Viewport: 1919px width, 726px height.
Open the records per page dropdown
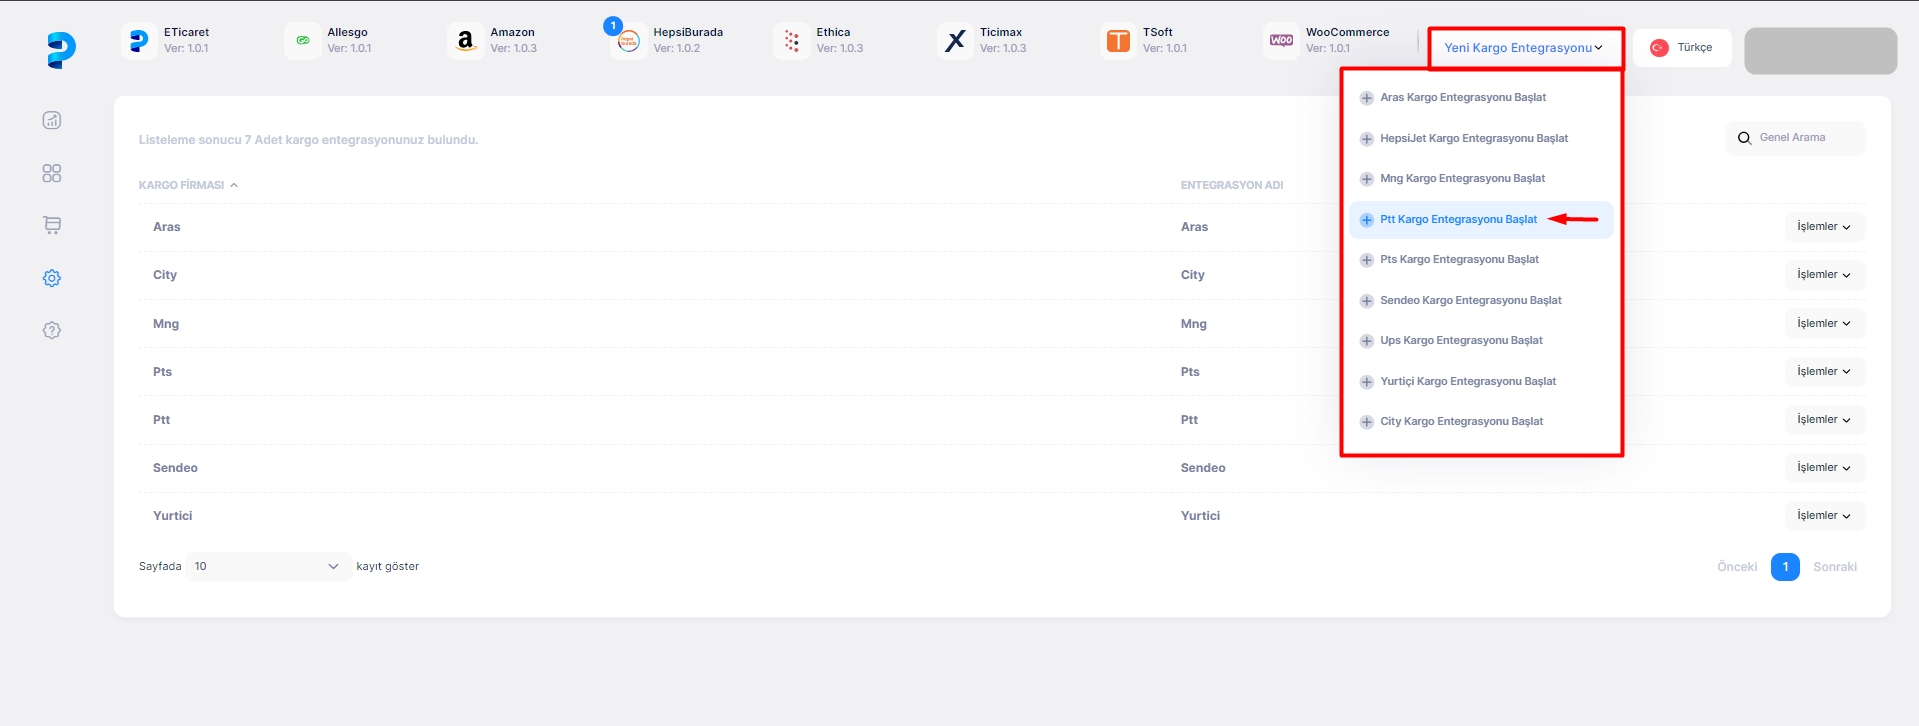(x=267, y=567)
